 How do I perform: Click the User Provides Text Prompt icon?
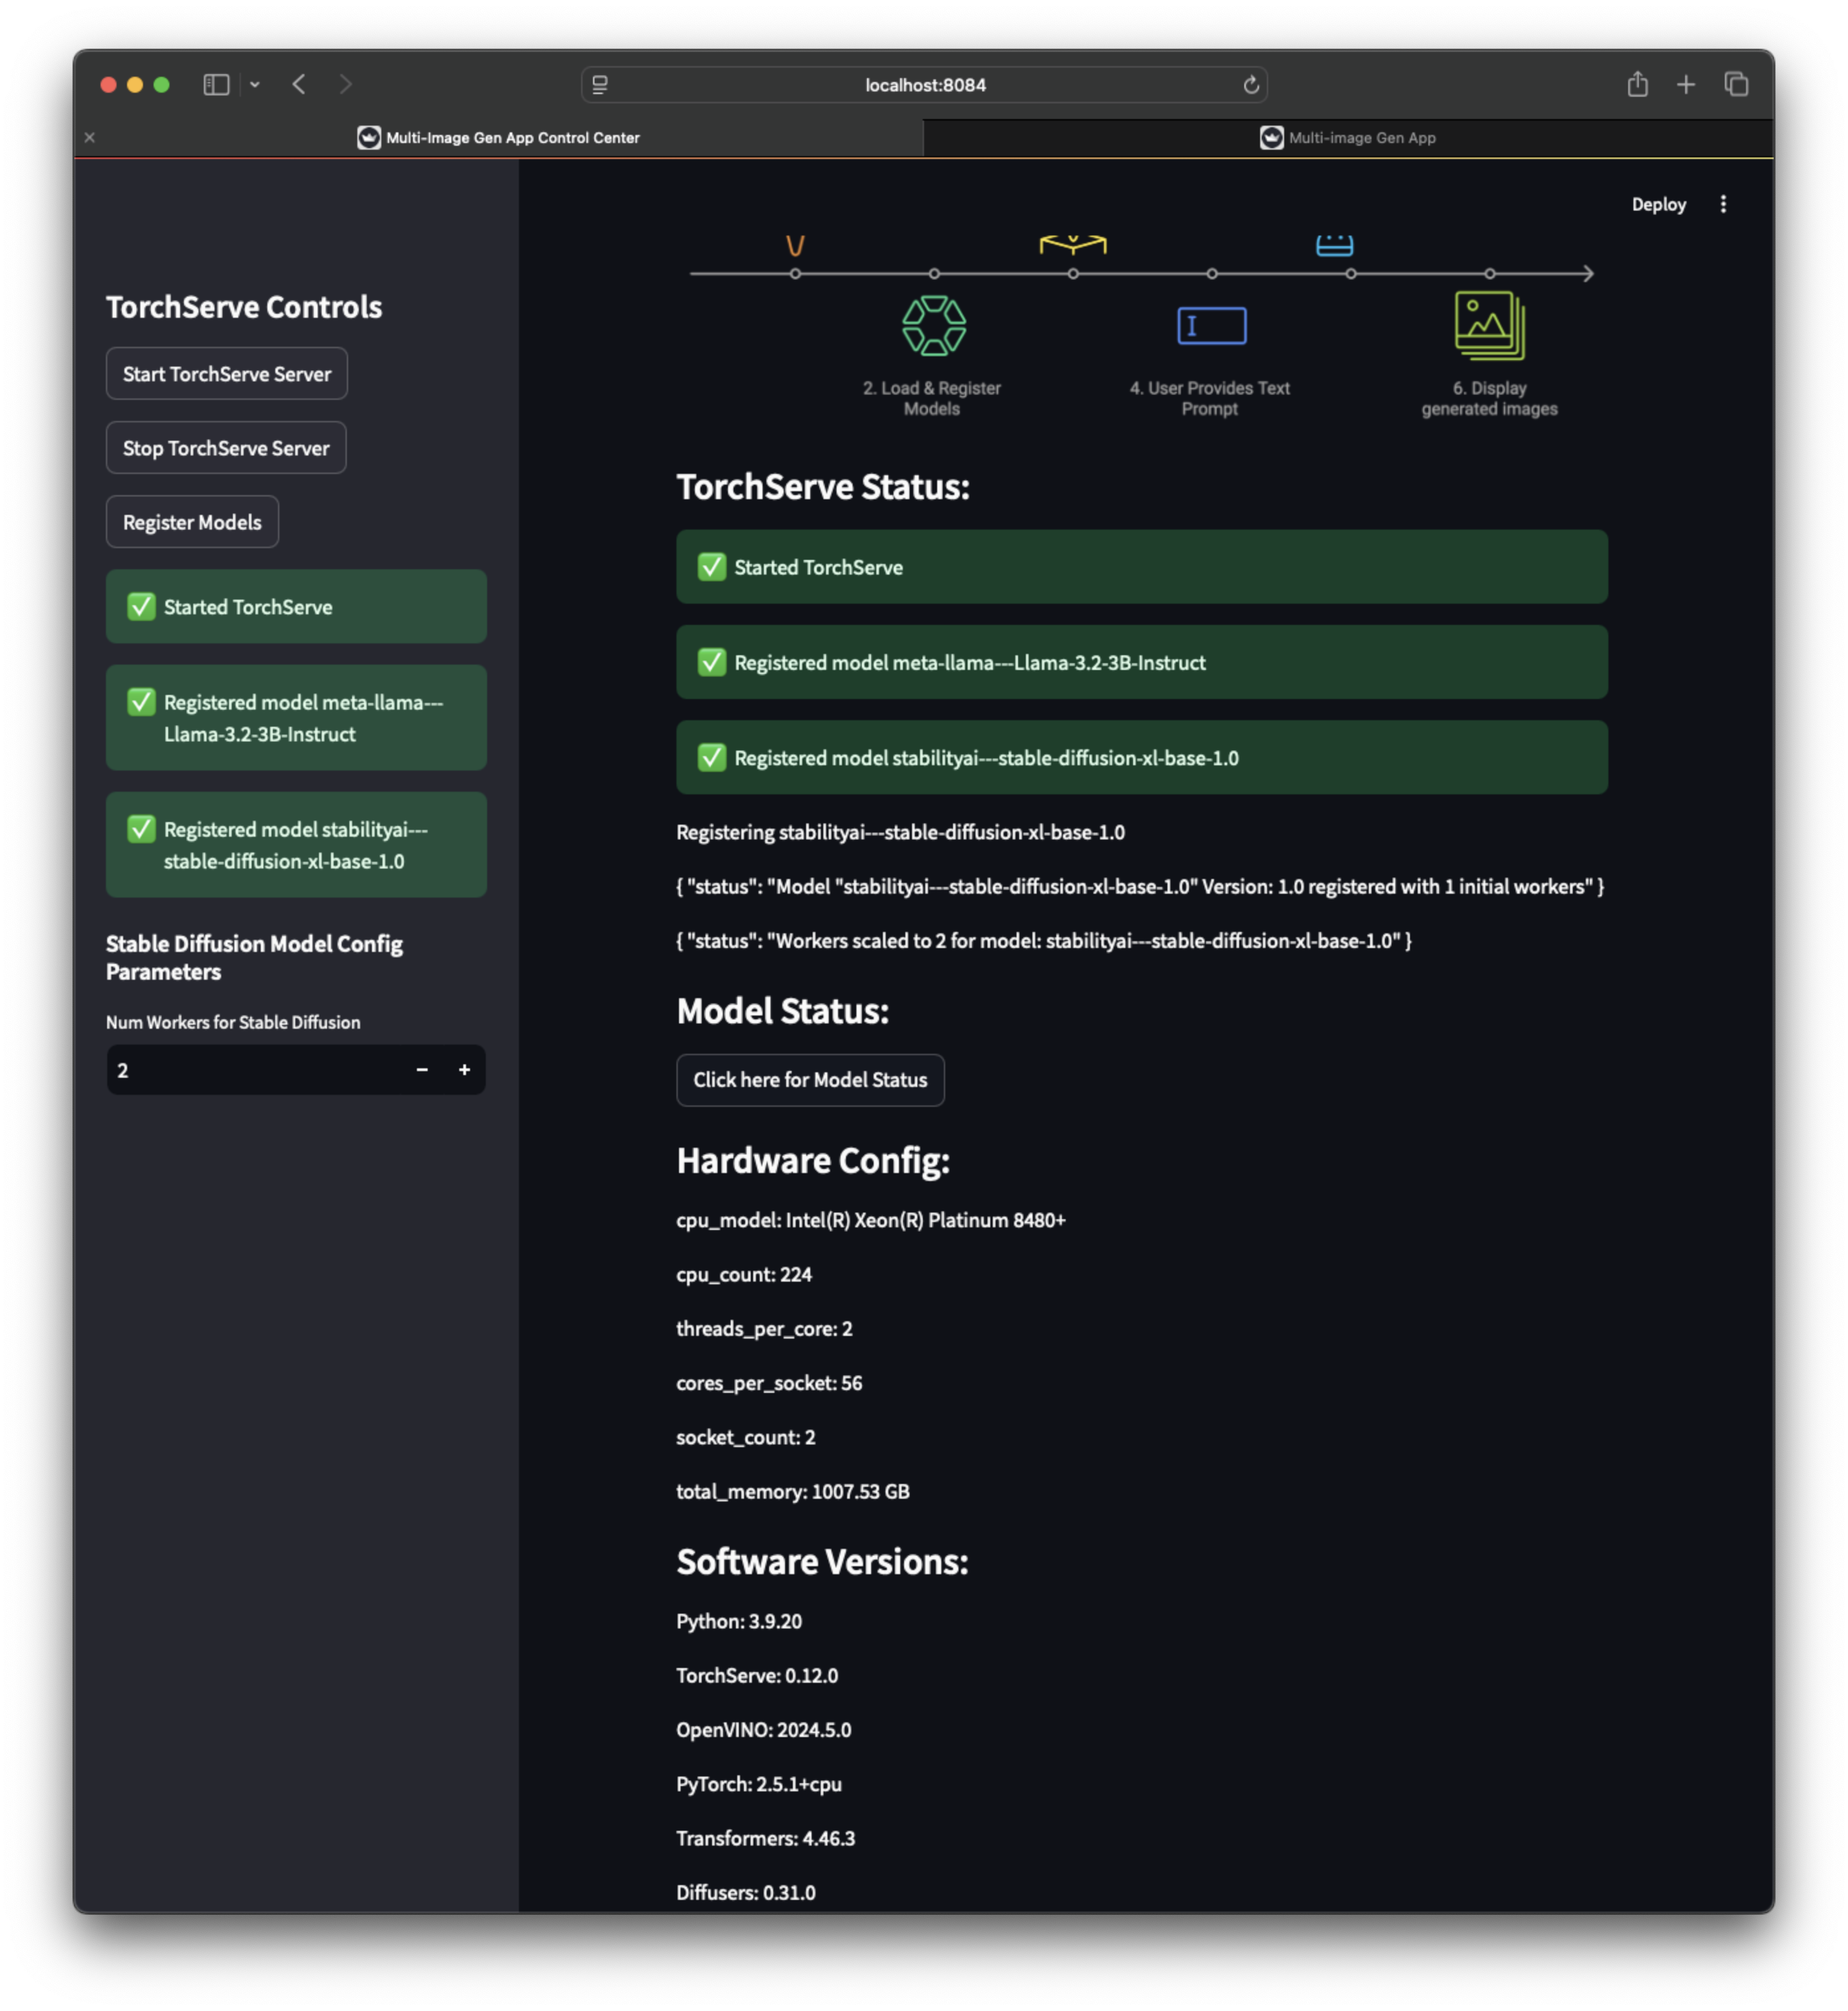click(x=1211, y=326)
